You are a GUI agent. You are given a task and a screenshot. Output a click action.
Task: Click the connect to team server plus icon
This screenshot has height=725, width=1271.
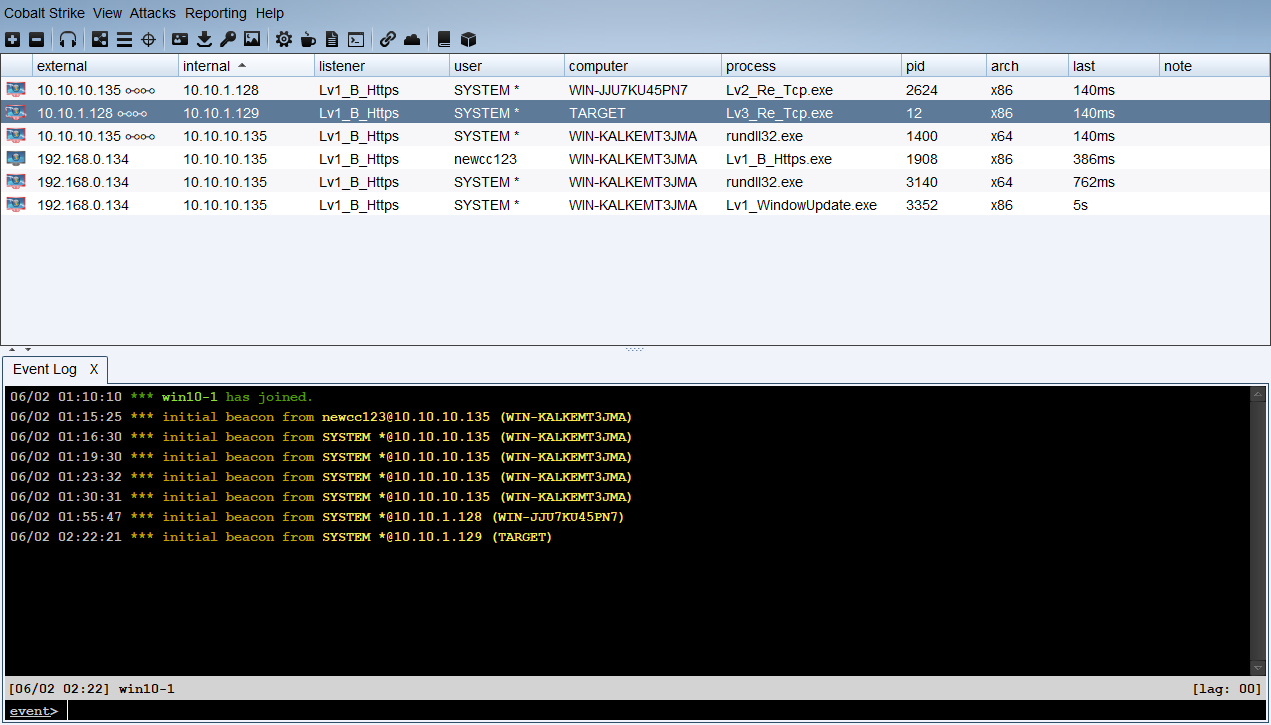point(12,40)
